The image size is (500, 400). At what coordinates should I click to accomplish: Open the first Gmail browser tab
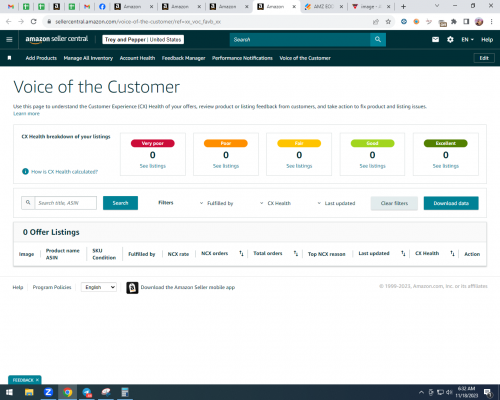[x=11, y=6]
